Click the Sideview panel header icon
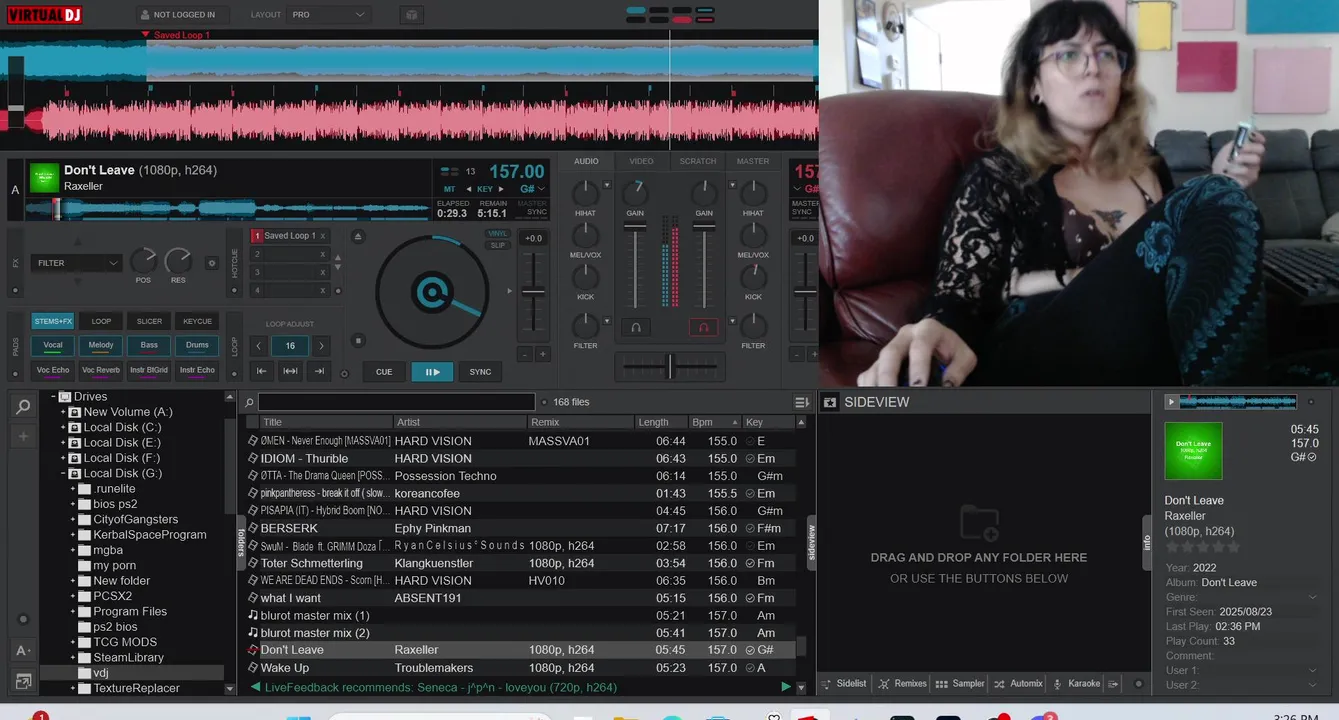This screenshot has height=720, width=1339. point(829,402)
